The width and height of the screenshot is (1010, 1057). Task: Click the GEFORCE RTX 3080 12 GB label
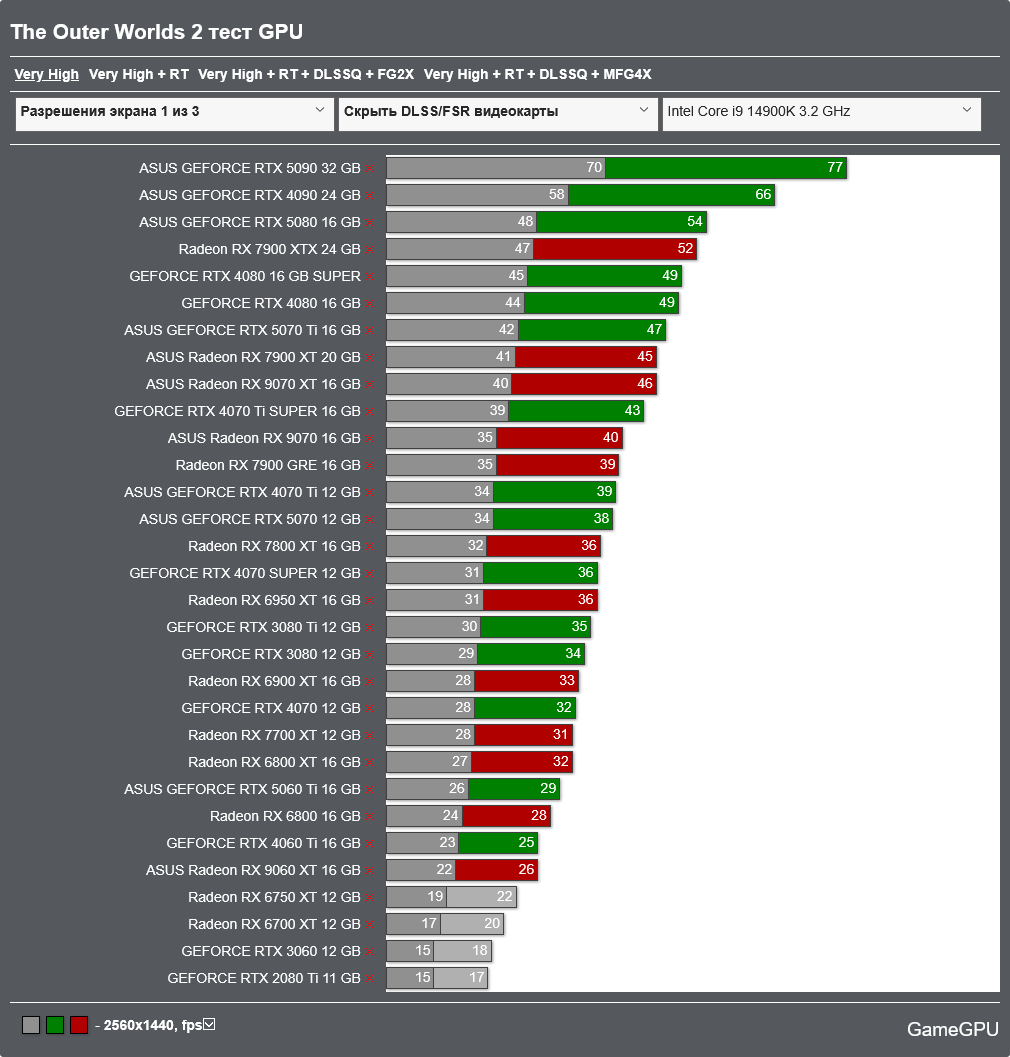click(x=271, y=654)
